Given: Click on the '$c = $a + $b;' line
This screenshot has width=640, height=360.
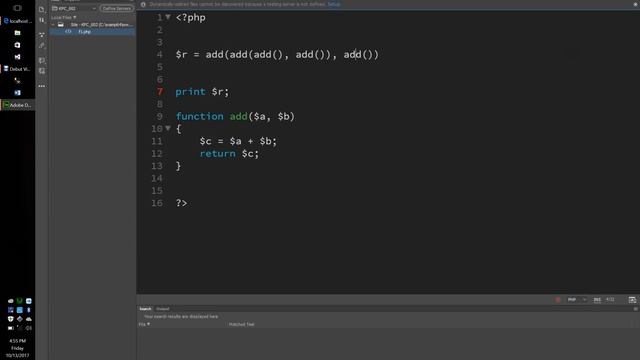Looking at the screenshot, I should pos(238,141).
